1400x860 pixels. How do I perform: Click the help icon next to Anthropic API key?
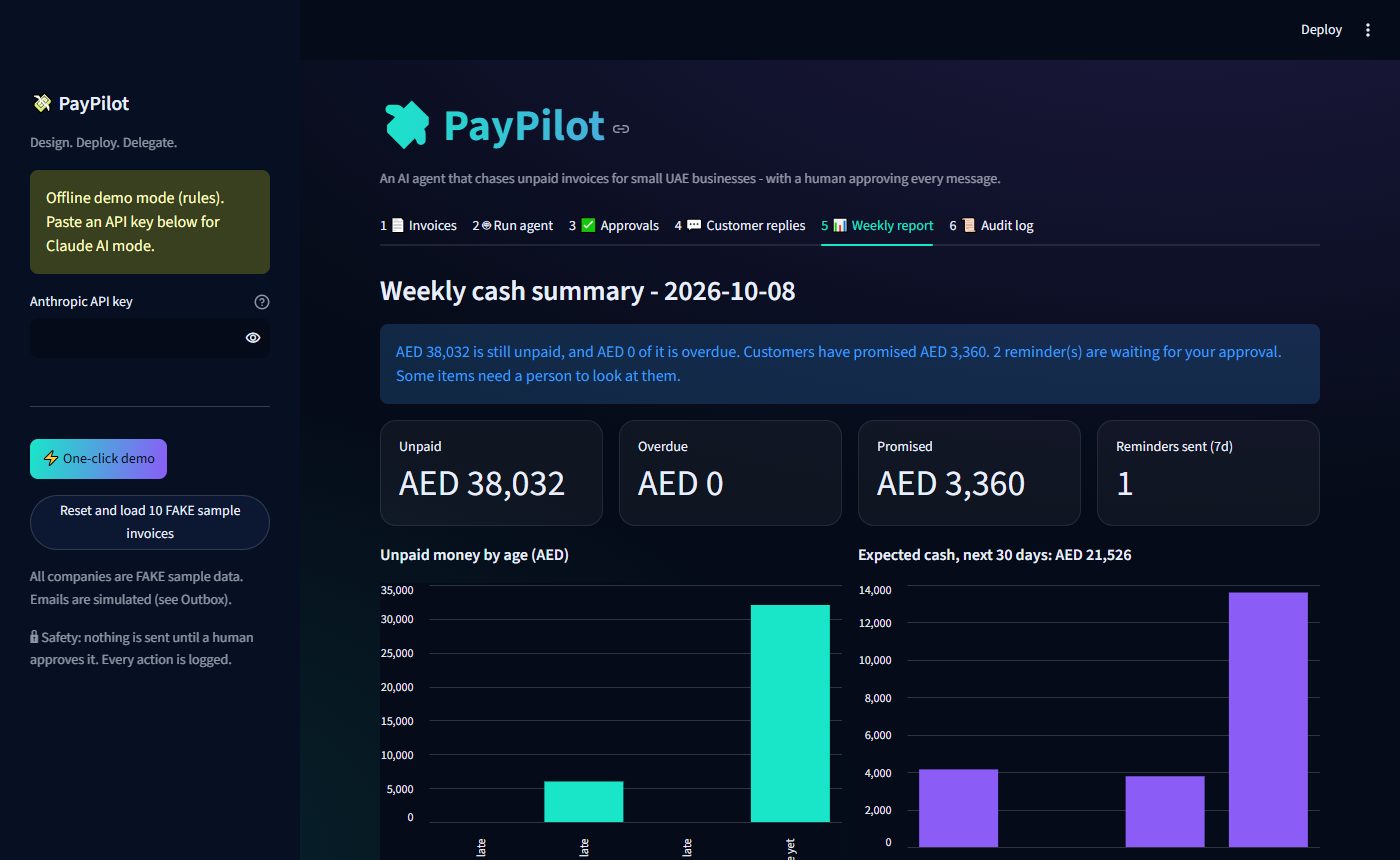[x=262, y=302]
